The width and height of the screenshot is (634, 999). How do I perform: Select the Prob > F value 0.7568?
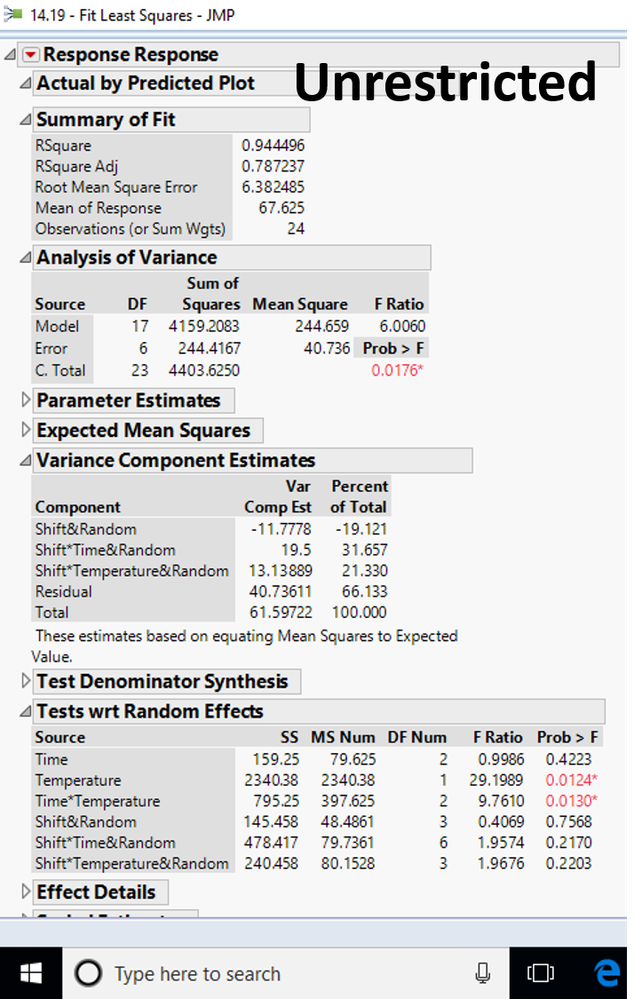(568, 822)
